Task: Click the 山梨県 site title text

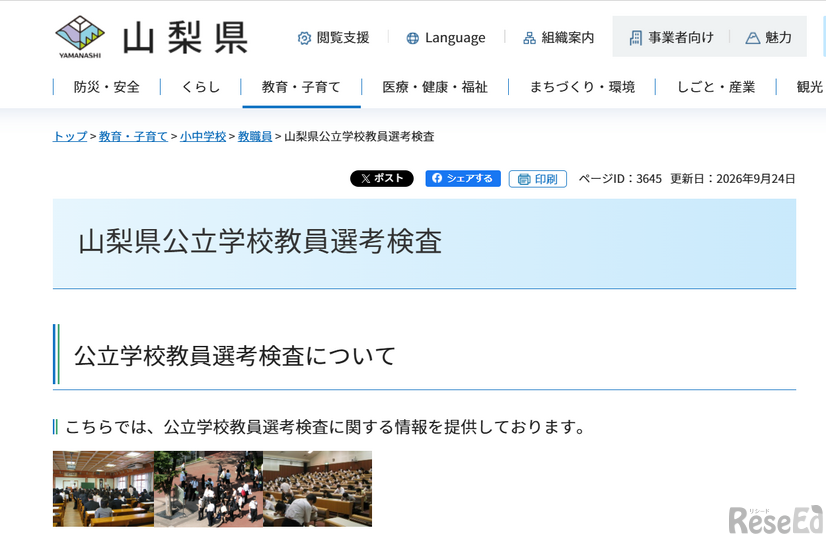Action: click(185, 38)
